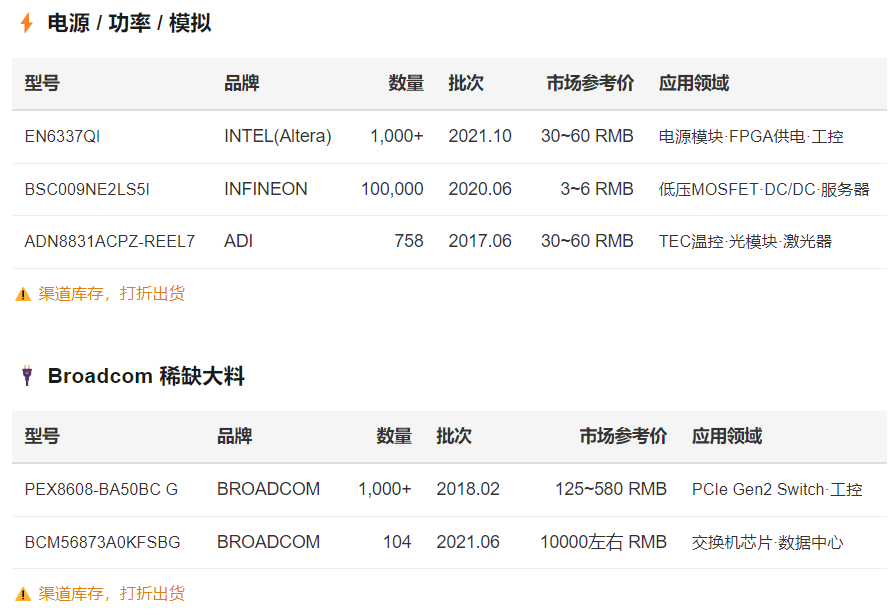Select BROADCOM brand in BCM56873 row

pos(268,542)
